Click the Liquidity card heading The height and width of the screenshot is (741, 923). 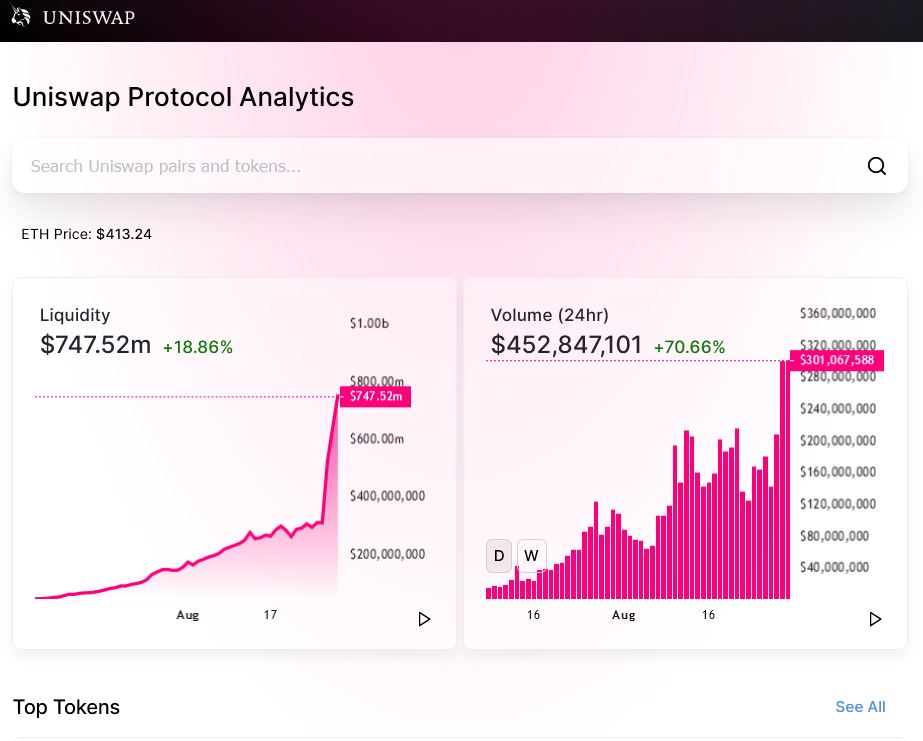[75, 315]
